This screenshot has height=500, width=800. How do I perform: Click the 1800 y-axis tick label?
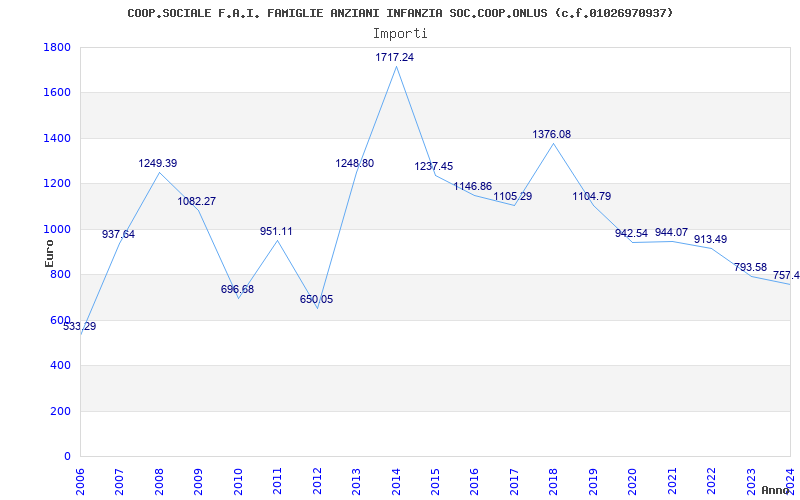tap(57, 48)
